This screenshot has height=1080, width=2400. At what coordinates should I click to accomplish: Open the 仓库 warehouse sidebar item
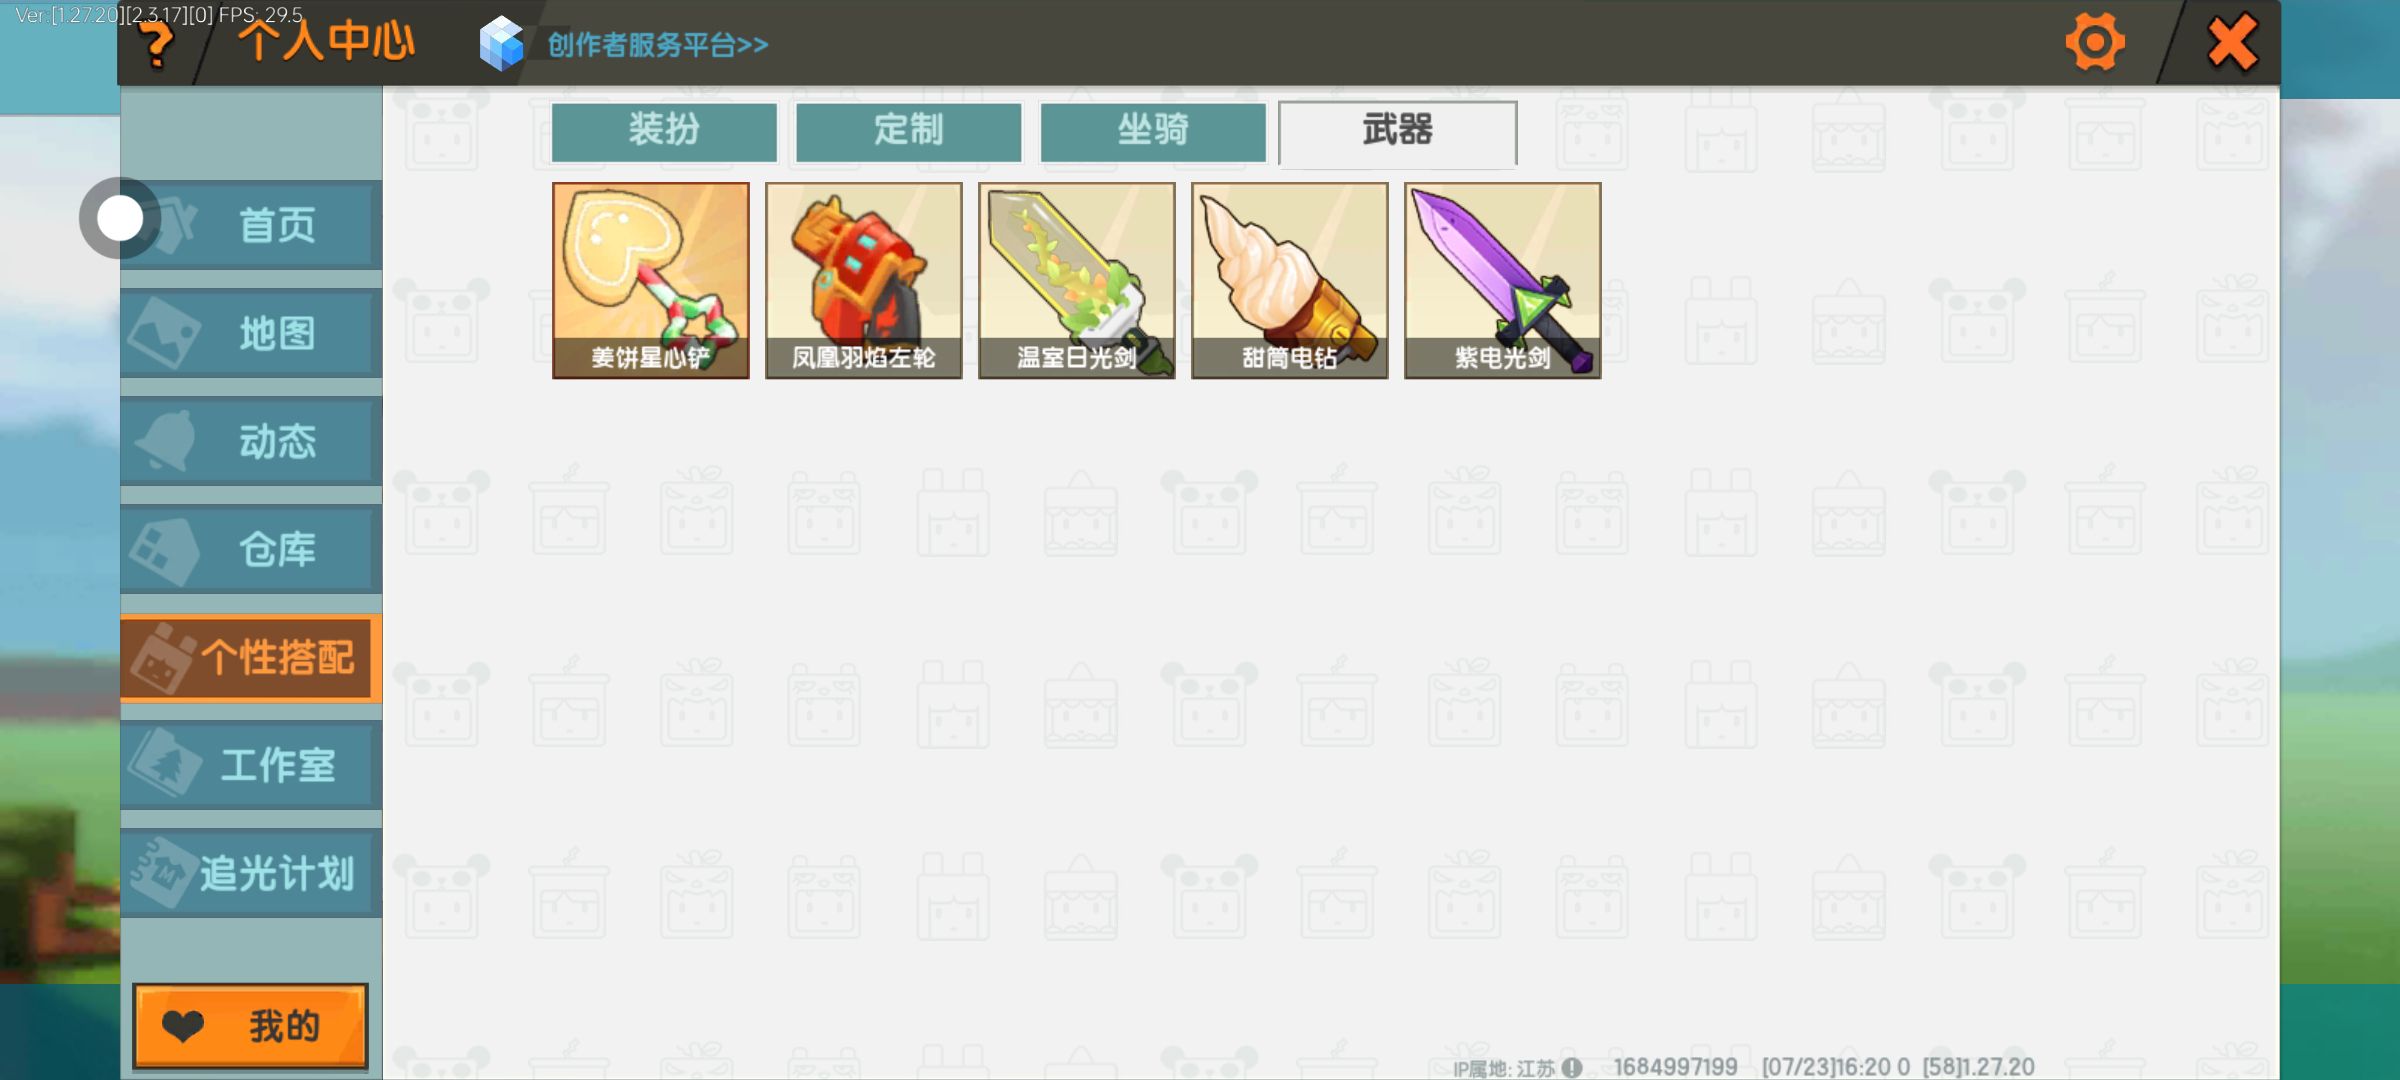[x=251, y=549]
